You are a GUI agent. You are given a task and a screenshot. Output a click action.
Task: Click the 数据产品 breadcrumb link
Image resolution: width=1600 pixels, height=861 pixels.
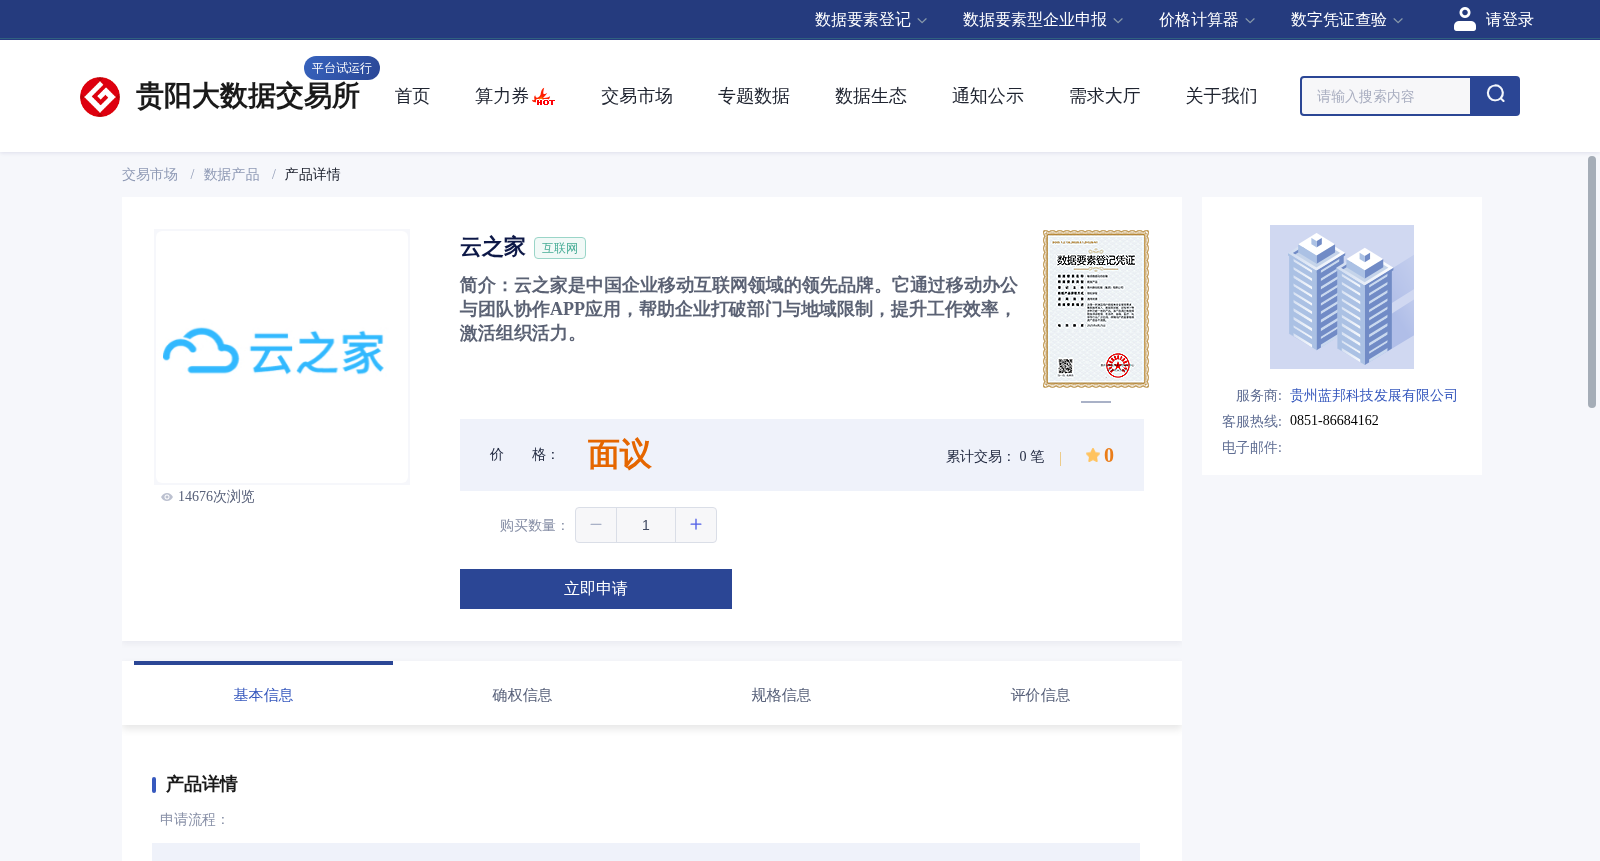coord(231,175)
